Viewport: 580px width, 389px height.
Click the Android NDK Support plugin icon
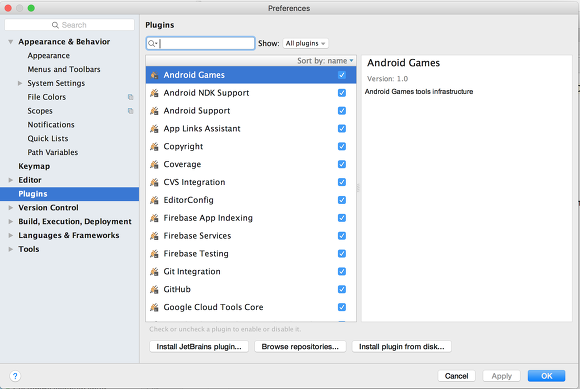click(154, 93)
